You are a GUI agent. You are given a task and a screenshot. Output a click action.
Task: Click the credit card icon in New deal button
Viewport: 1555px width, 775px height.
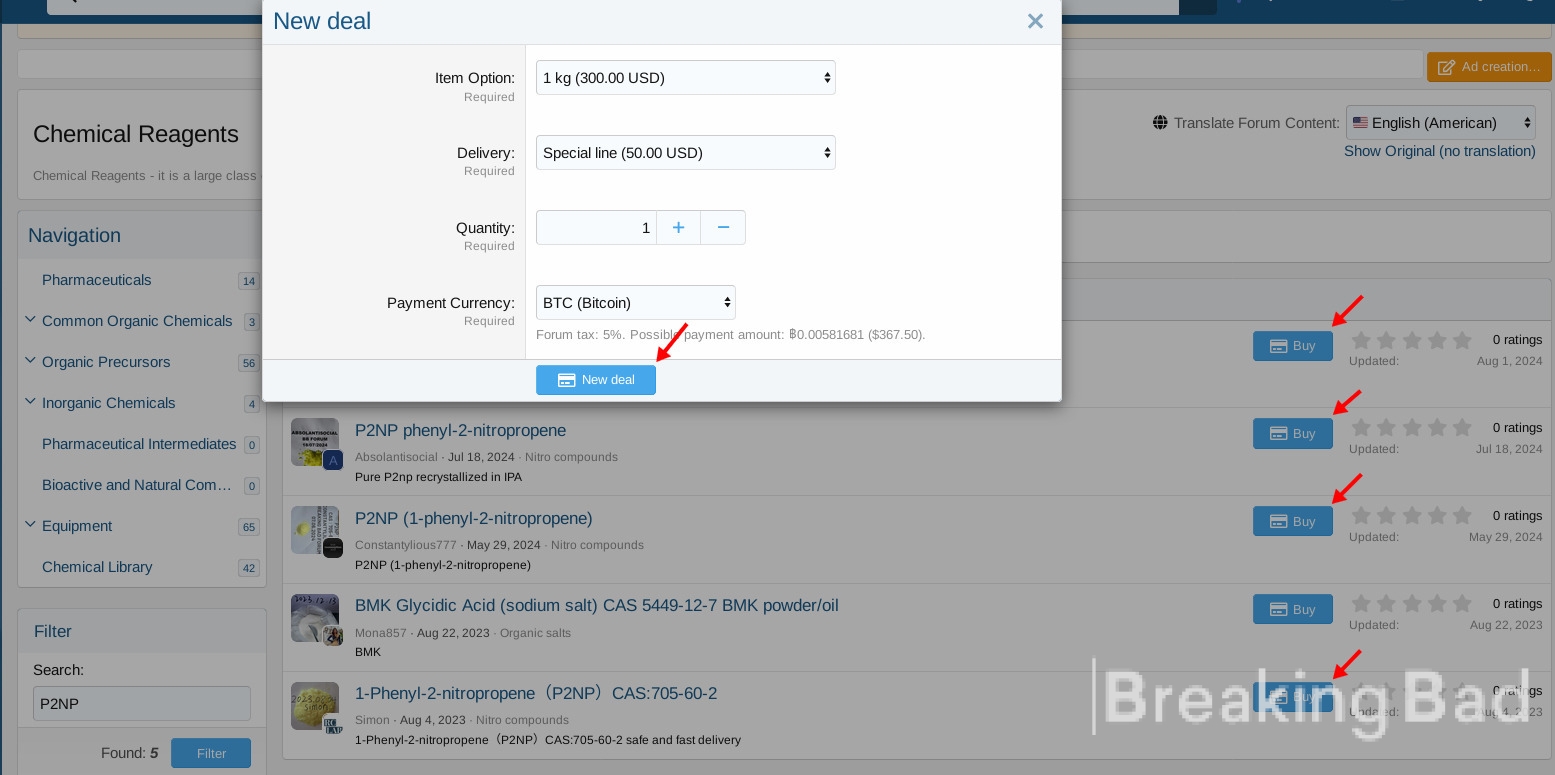566,380
